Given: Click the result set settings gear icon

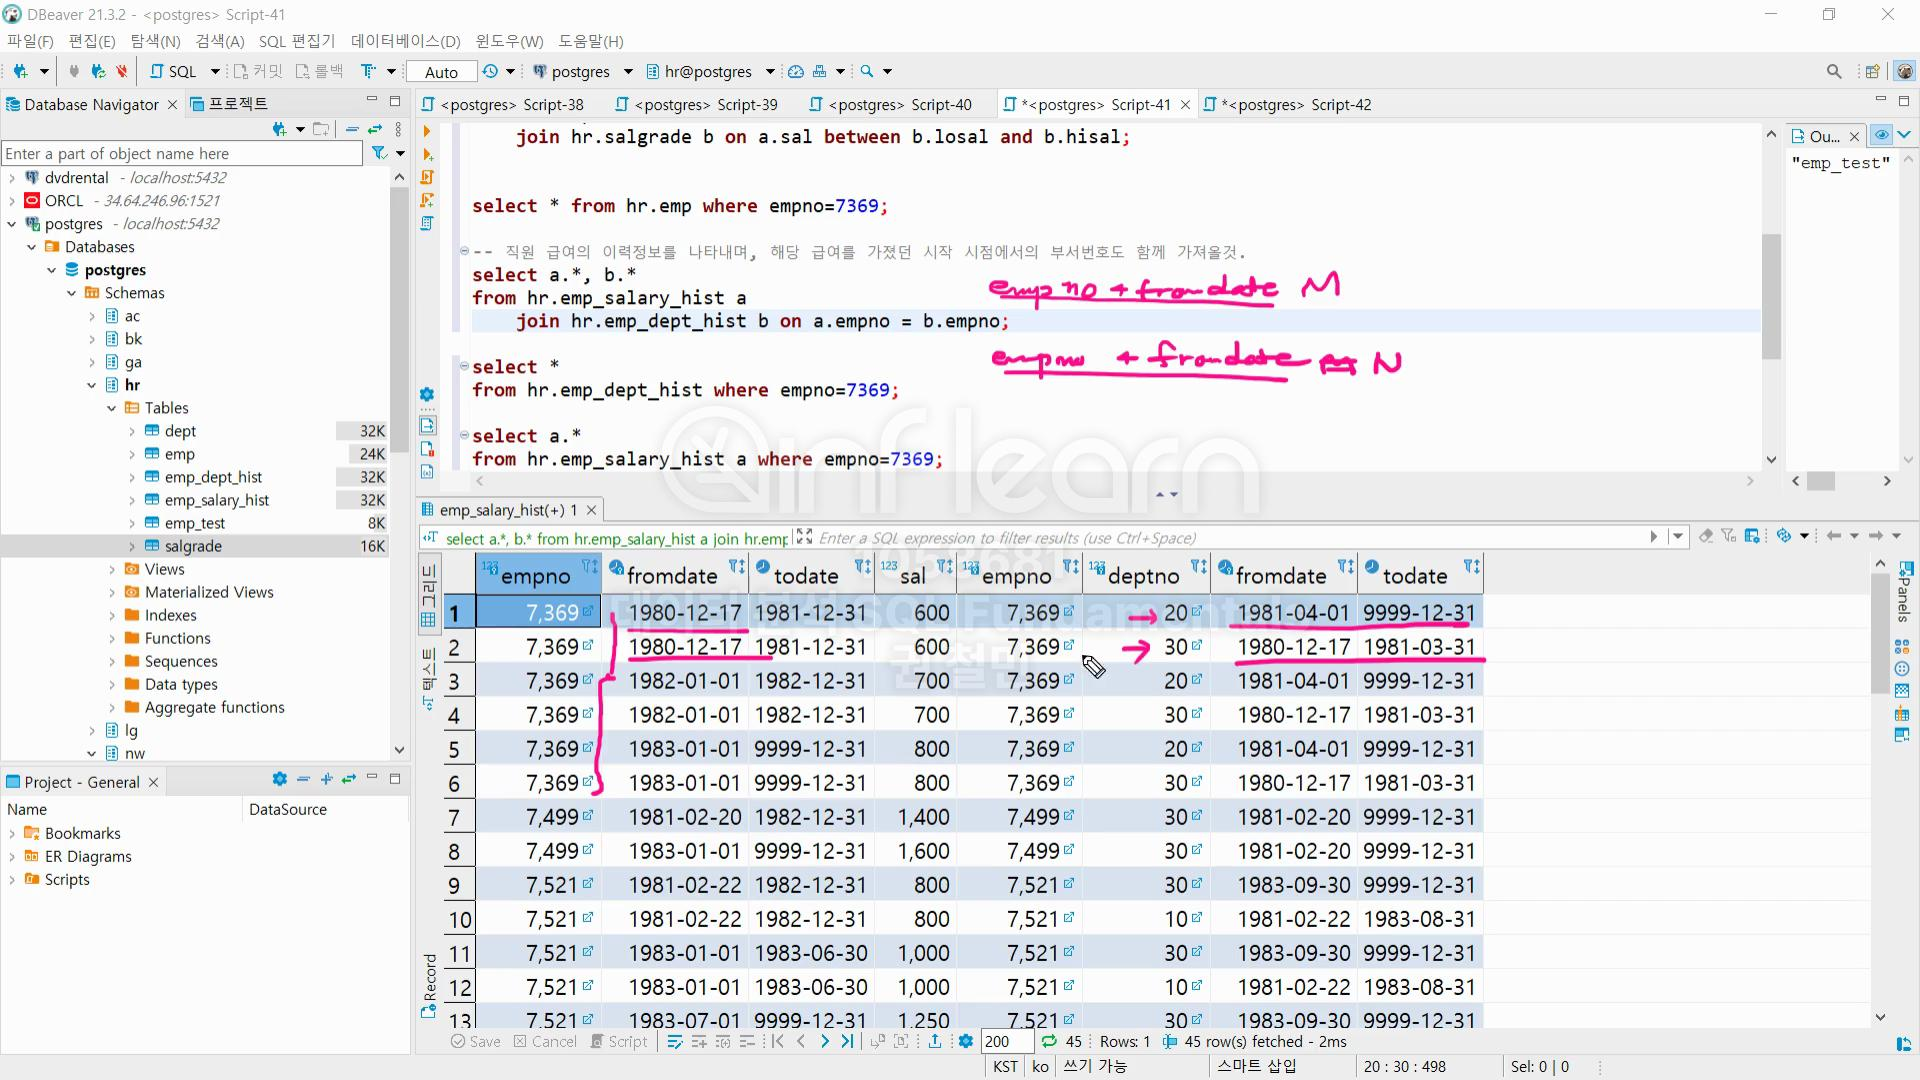Looking at the screenshot, I should [966, 1041].
